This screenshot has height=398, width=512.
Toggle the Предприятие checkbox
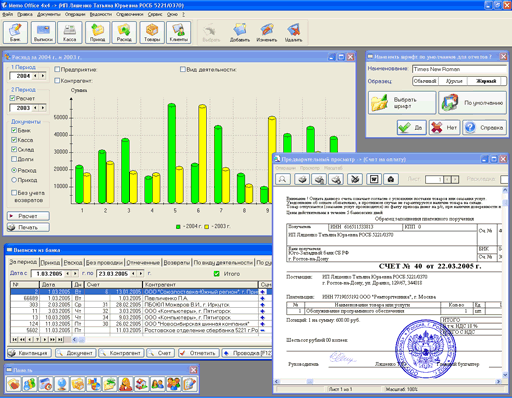(x=57, y=69)
